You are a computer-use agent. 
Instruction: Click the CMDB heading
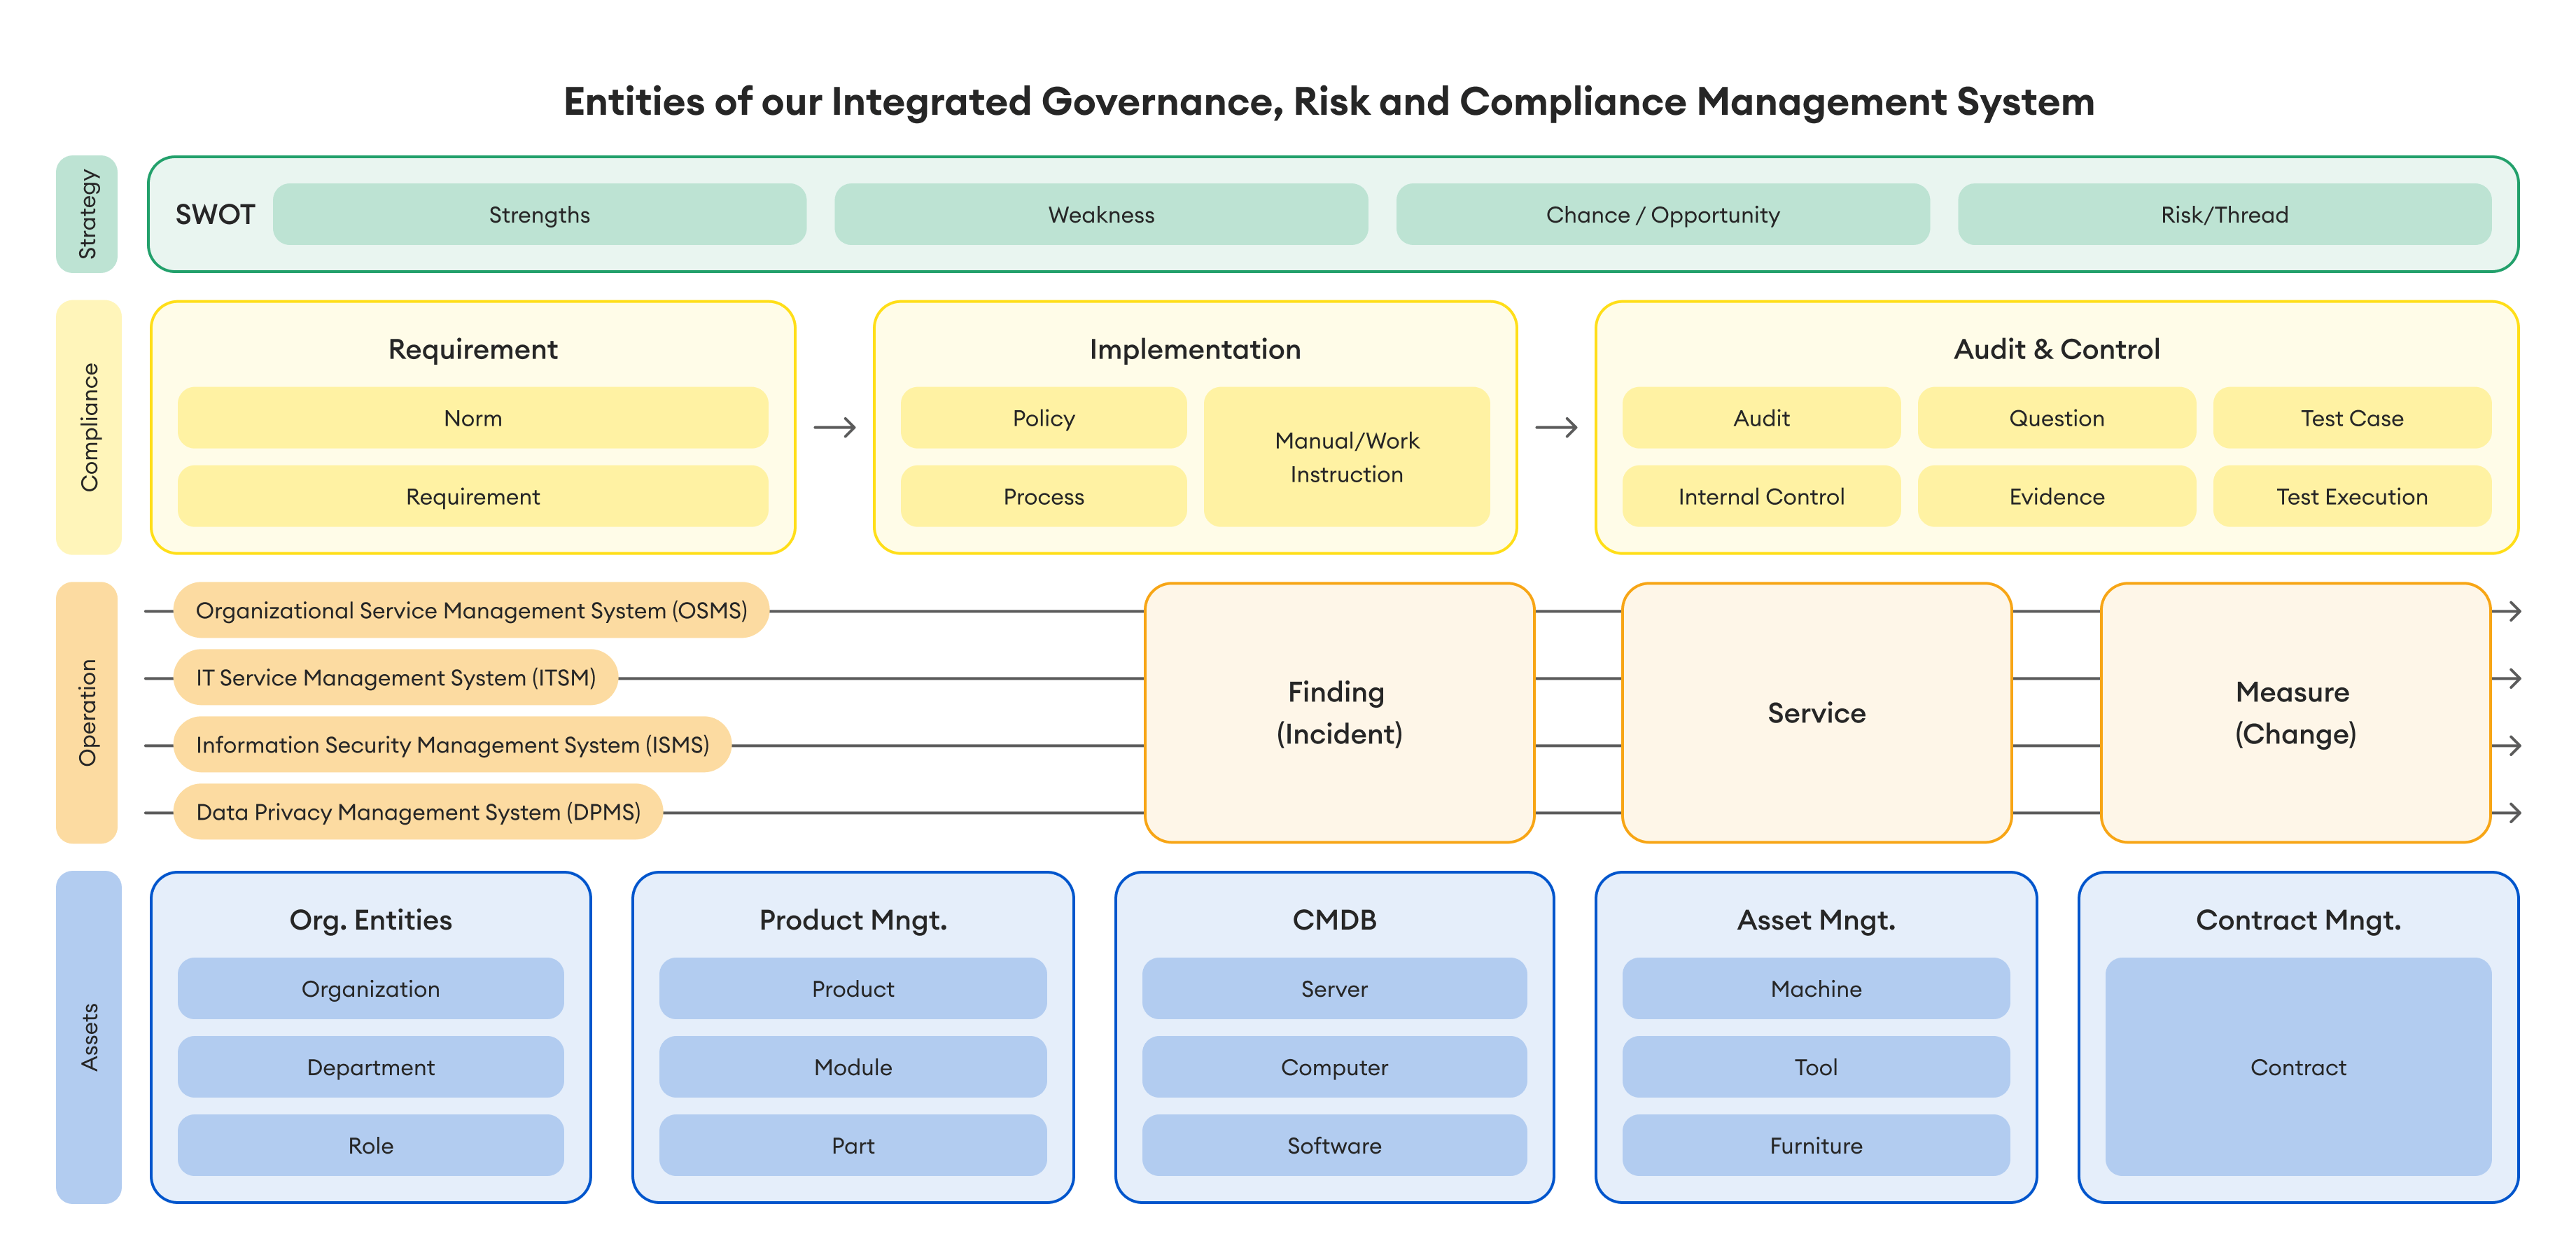(1334, 920)
